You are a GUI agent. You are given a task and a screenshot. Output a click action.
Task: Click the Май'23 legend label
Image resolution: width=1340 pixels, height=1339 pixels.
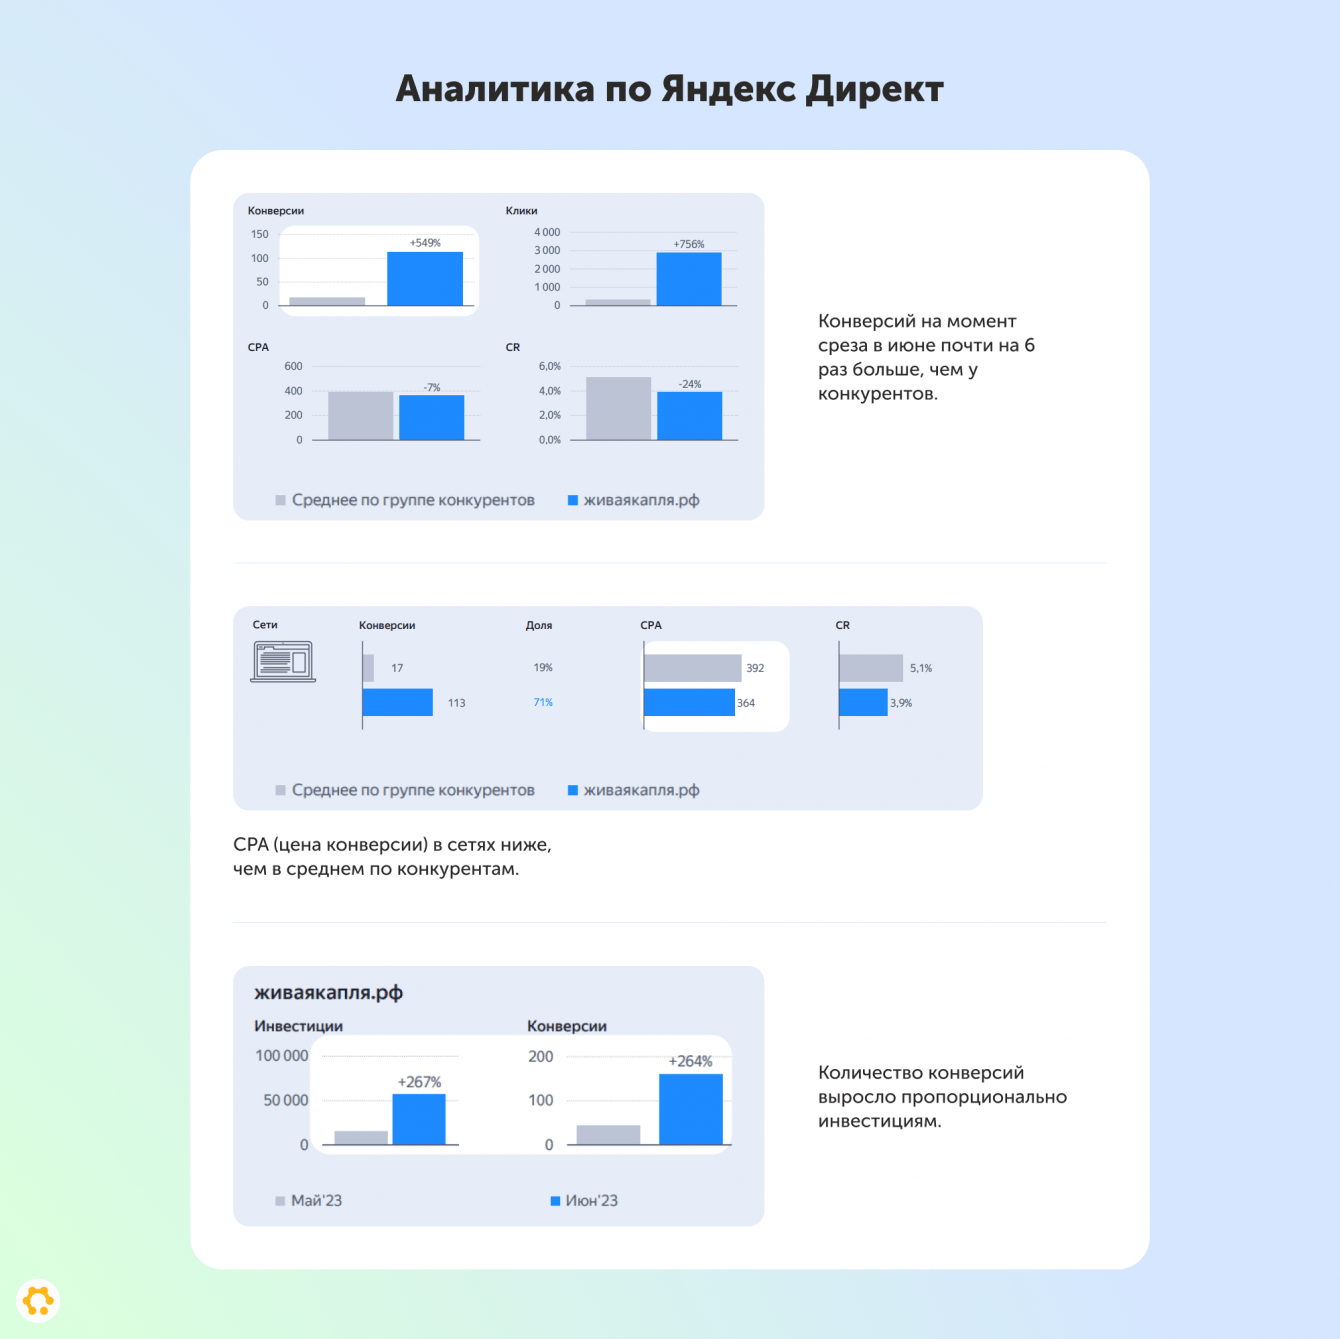(x=317, y=1201)
